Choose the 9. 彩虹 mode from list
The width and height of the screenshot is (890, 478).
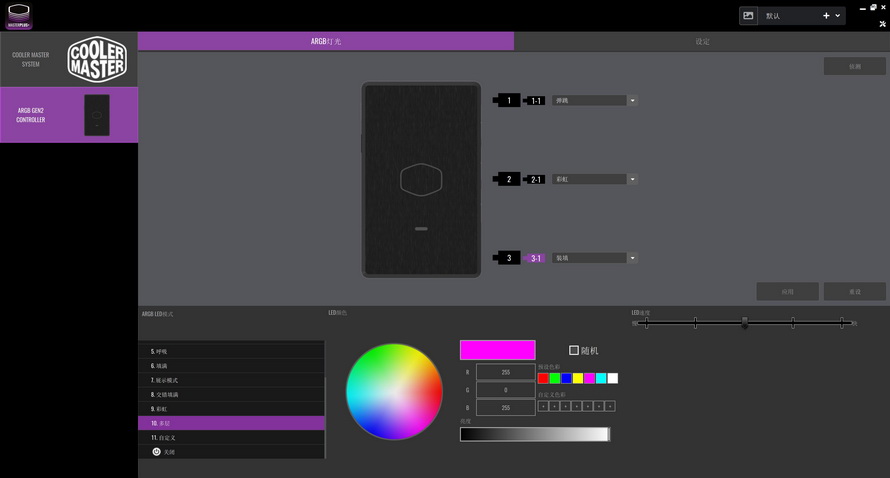point(231,409)
